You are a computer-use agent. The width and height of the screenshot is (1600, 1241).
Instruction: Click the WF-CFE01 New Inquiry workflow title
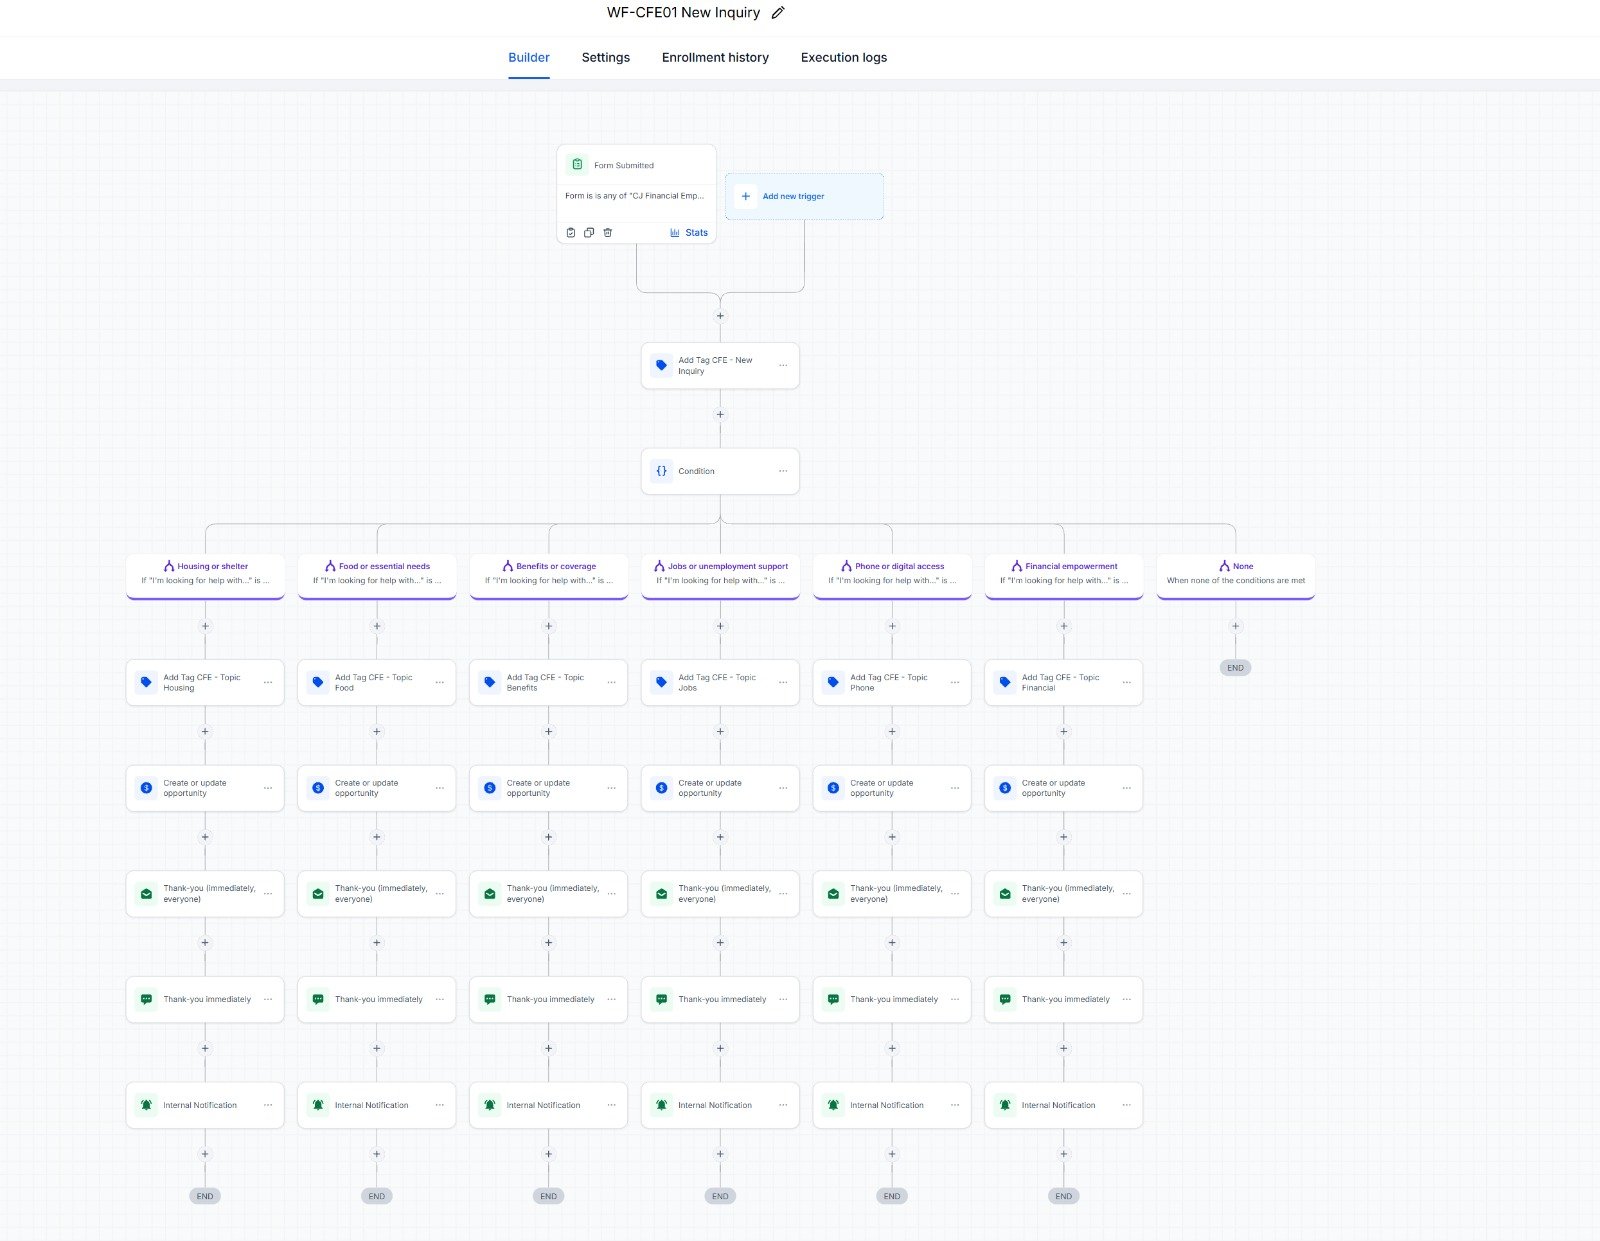[683, 13]
